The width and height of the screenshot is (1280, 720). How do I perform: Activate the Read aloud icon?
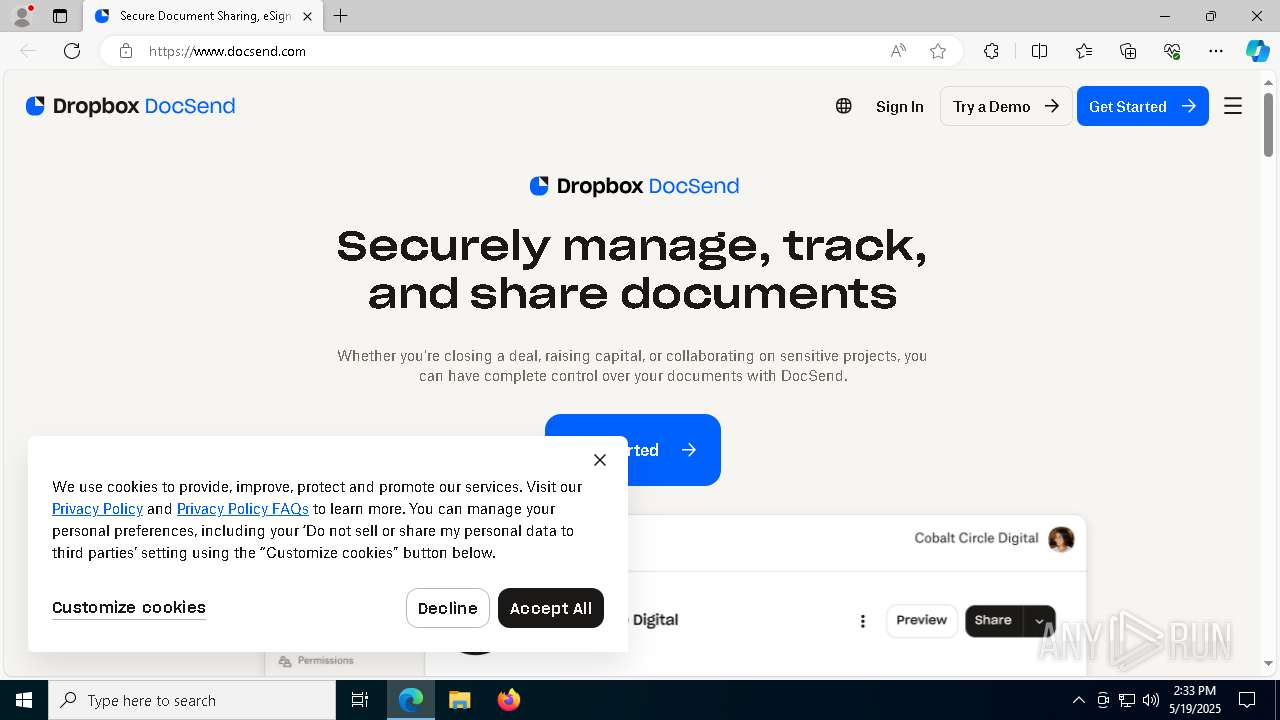click(x=898, y=51)
